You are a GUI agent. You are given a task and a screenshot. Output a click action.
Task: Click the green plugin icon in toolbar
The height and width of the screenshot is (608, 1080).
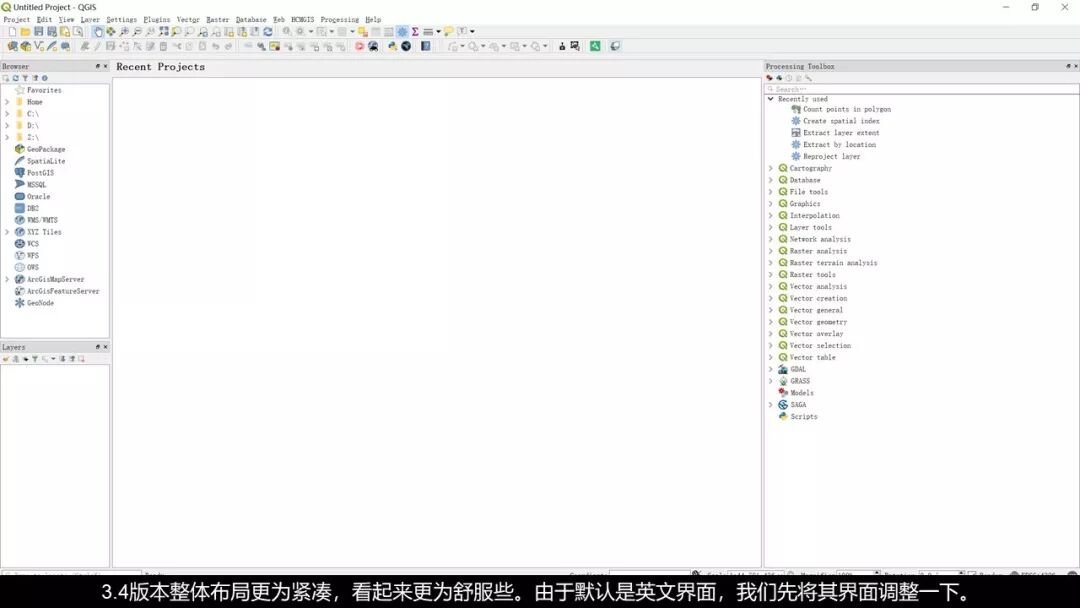coord(595,46)
